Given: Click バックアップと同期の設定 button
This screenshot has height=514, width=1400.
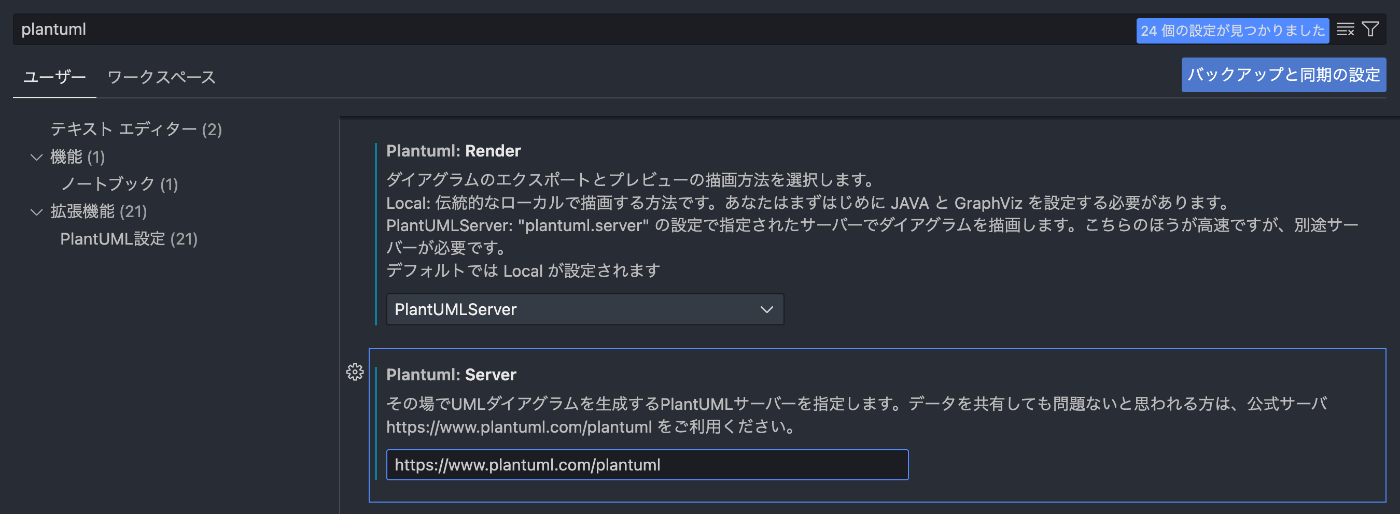Looking at the screenshot, I should click(x=1284, y=75).
